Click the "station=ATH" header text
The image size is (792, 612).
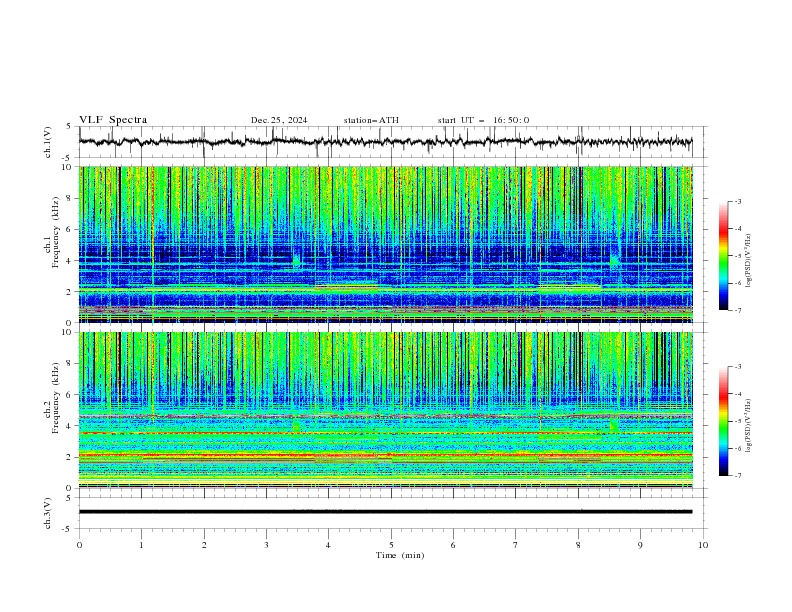[371, 120]
